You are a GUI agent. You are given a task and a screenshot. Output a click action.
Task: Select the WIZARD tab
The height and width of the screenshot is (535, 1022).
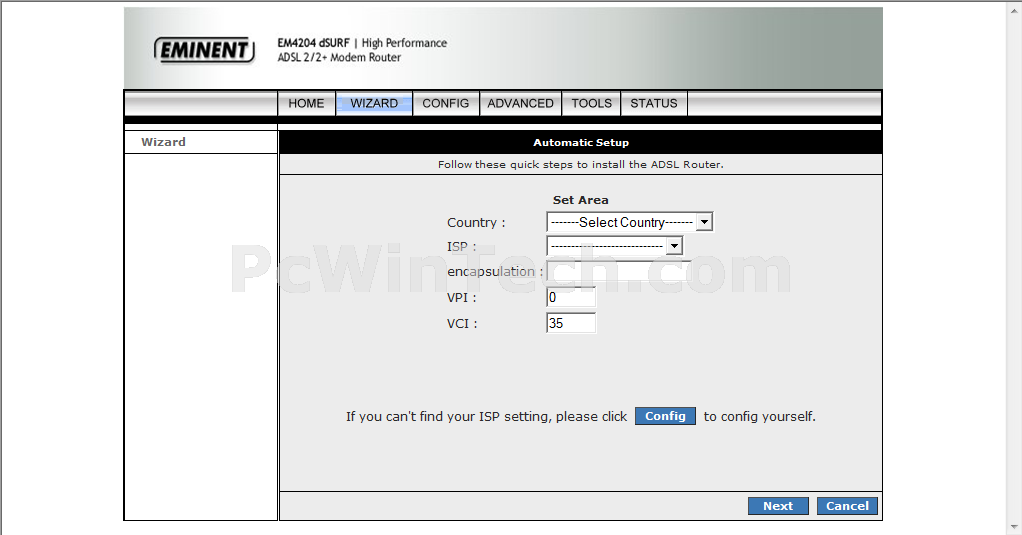pyautogui.click(x=374, y=104)
